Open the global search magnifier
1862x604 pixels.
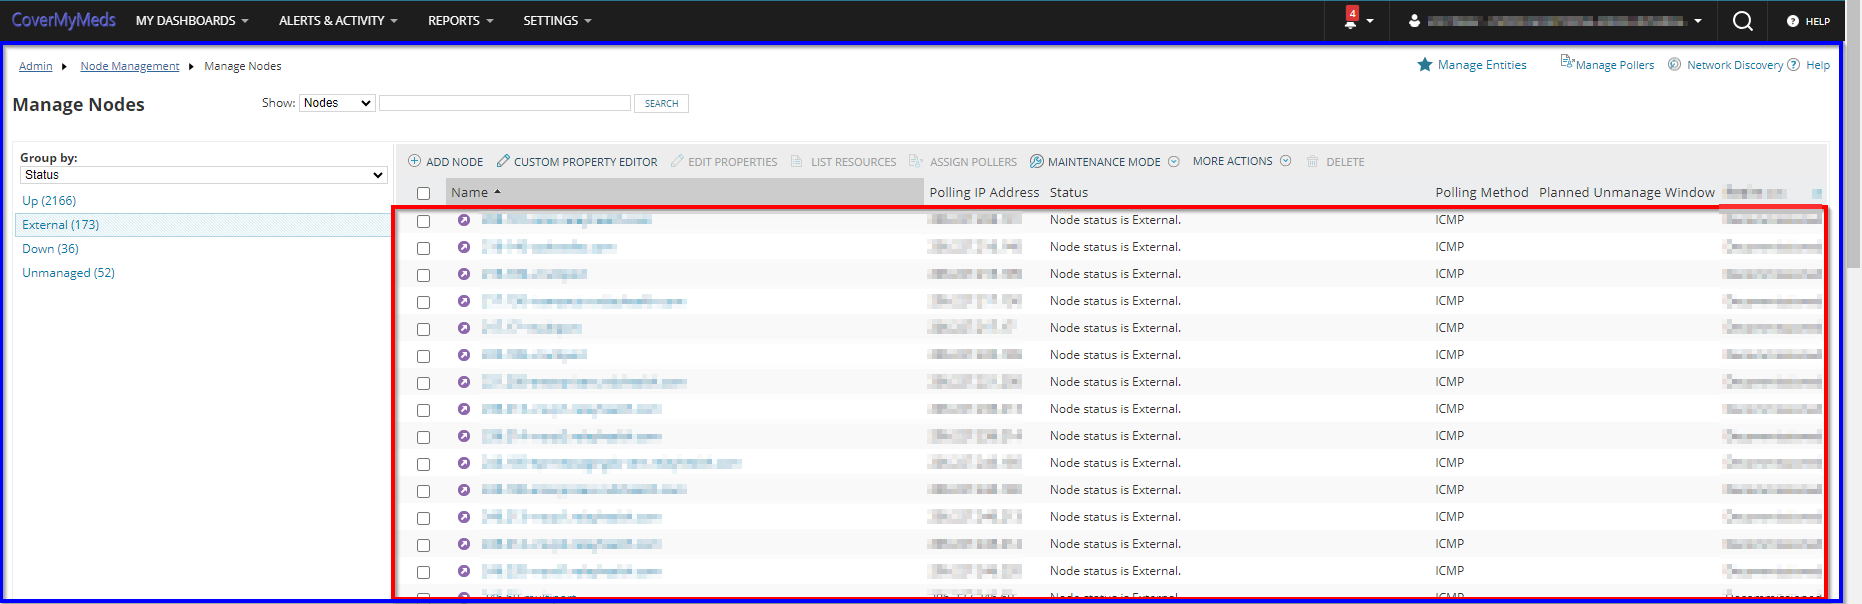(1742, 21)
